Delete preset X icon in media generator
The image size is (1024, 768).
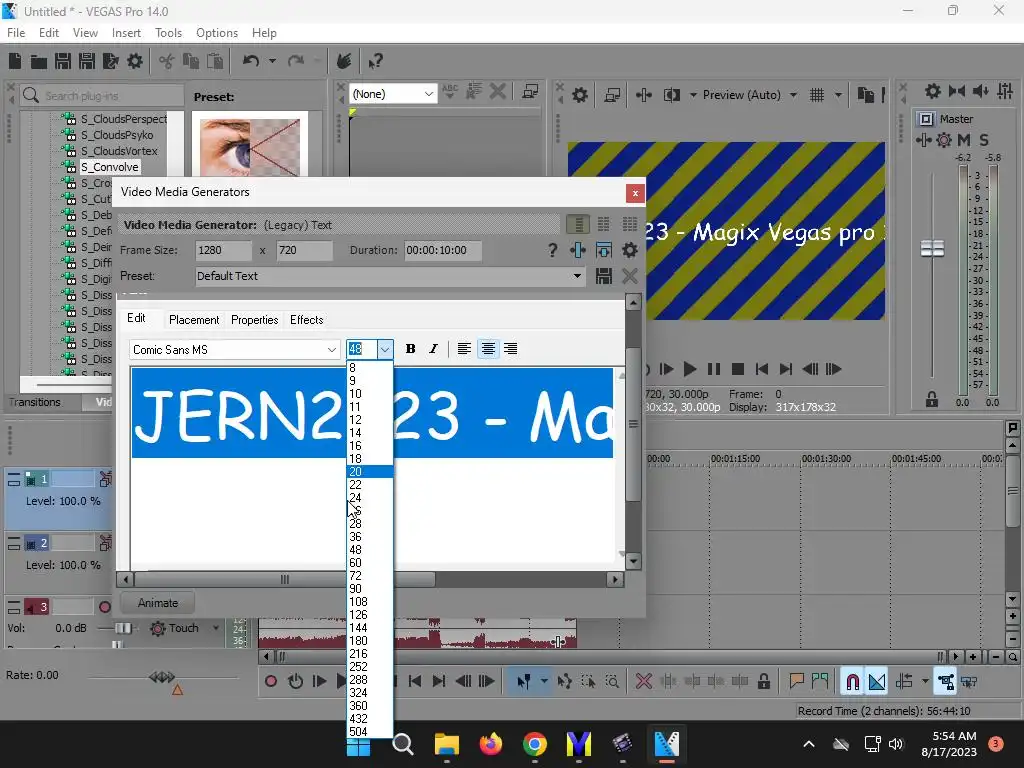pyautogui.click(x=630, y=276)
